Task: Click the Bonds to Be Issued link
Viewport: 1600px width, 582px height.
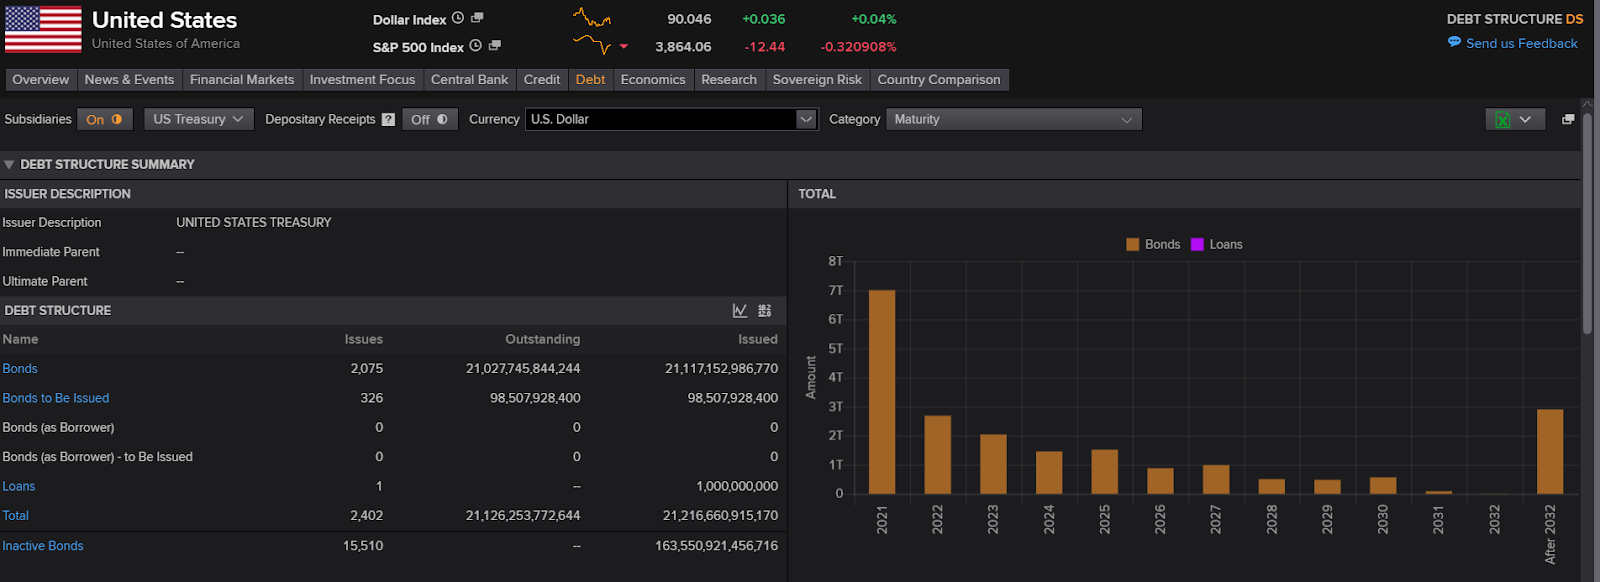Action: pyautogui.click(x=56, y=398)
